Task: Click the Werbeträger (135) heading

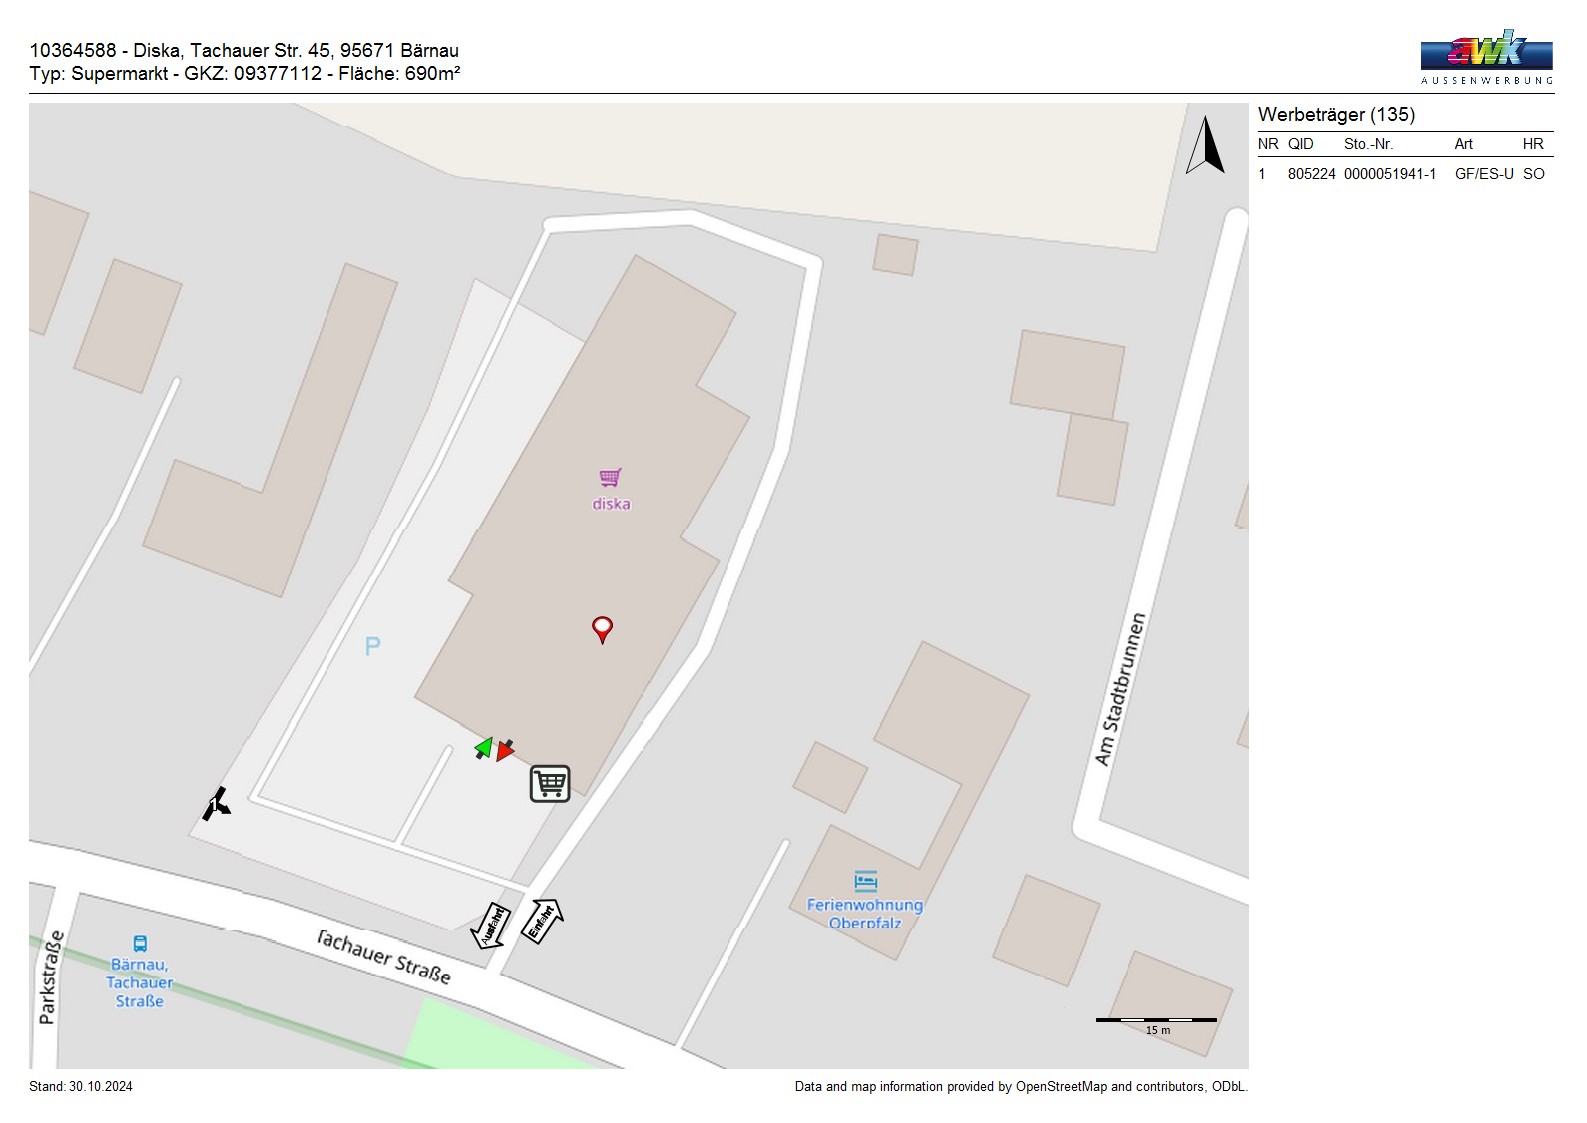Action: click(1336, 115)
